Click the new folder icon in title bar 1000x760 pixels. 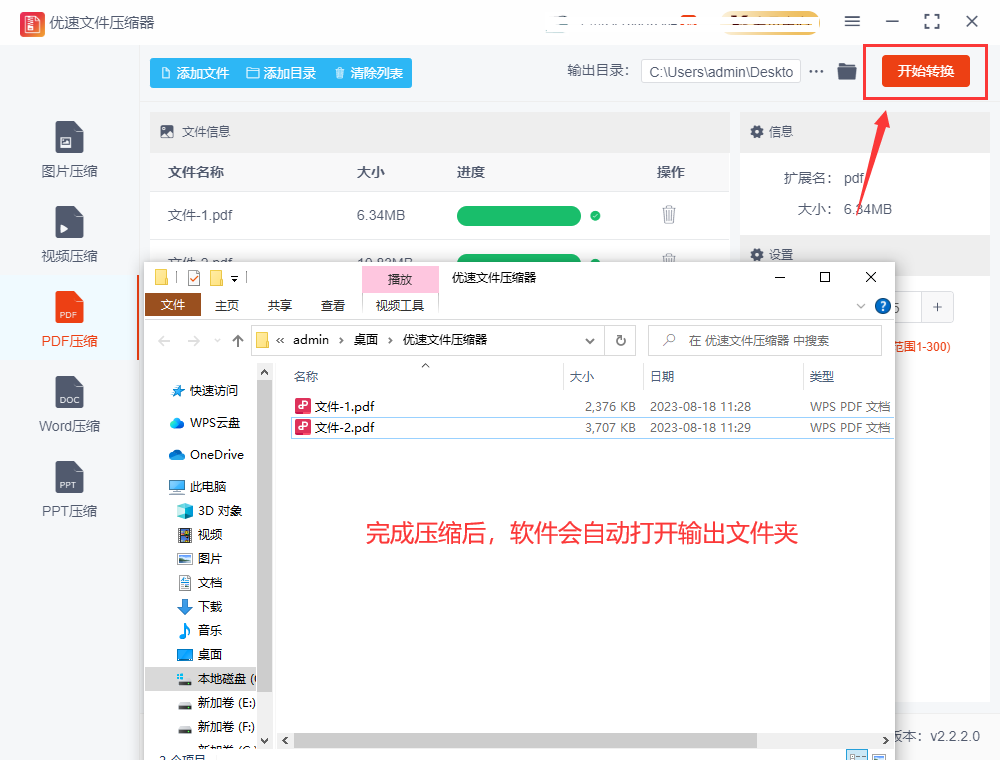(216, 278)
